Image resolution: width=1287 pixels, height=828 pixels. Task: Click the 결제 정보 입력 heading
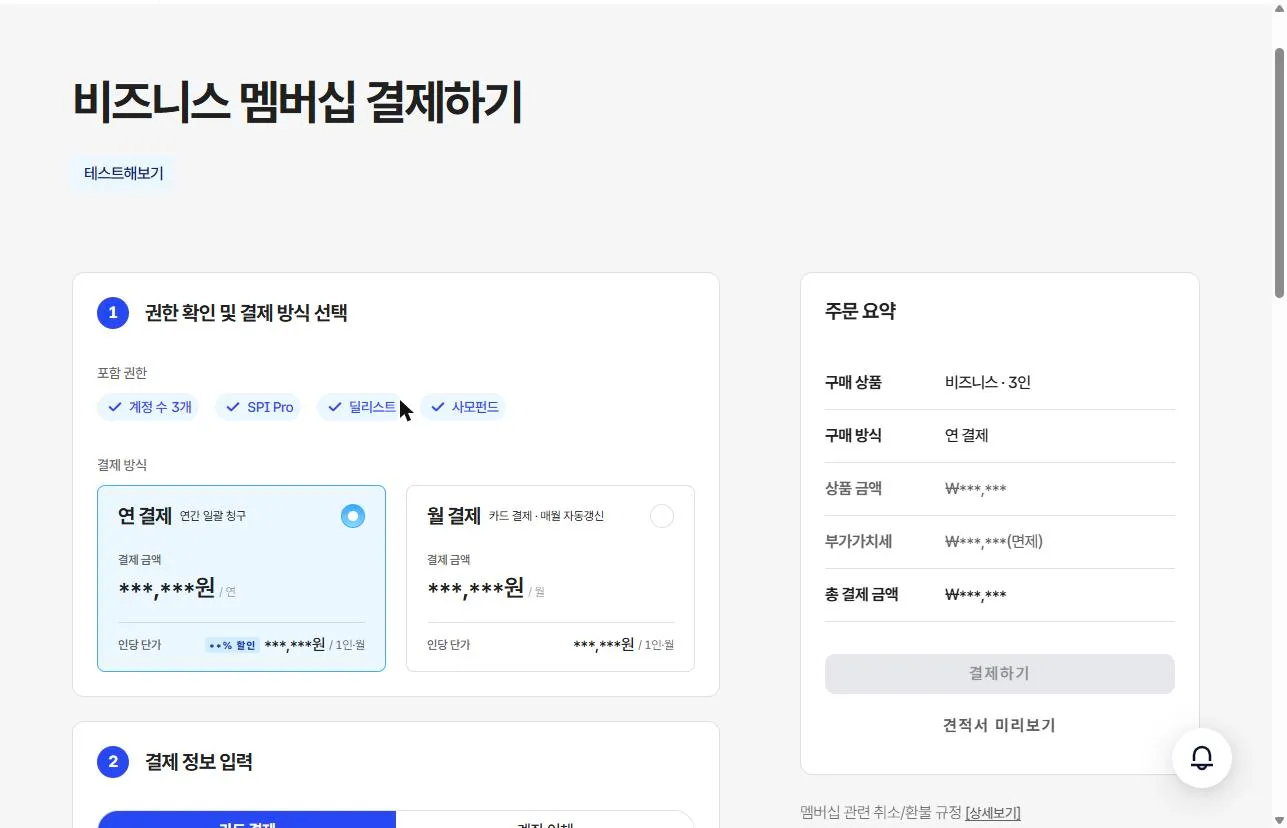(198, 762)
